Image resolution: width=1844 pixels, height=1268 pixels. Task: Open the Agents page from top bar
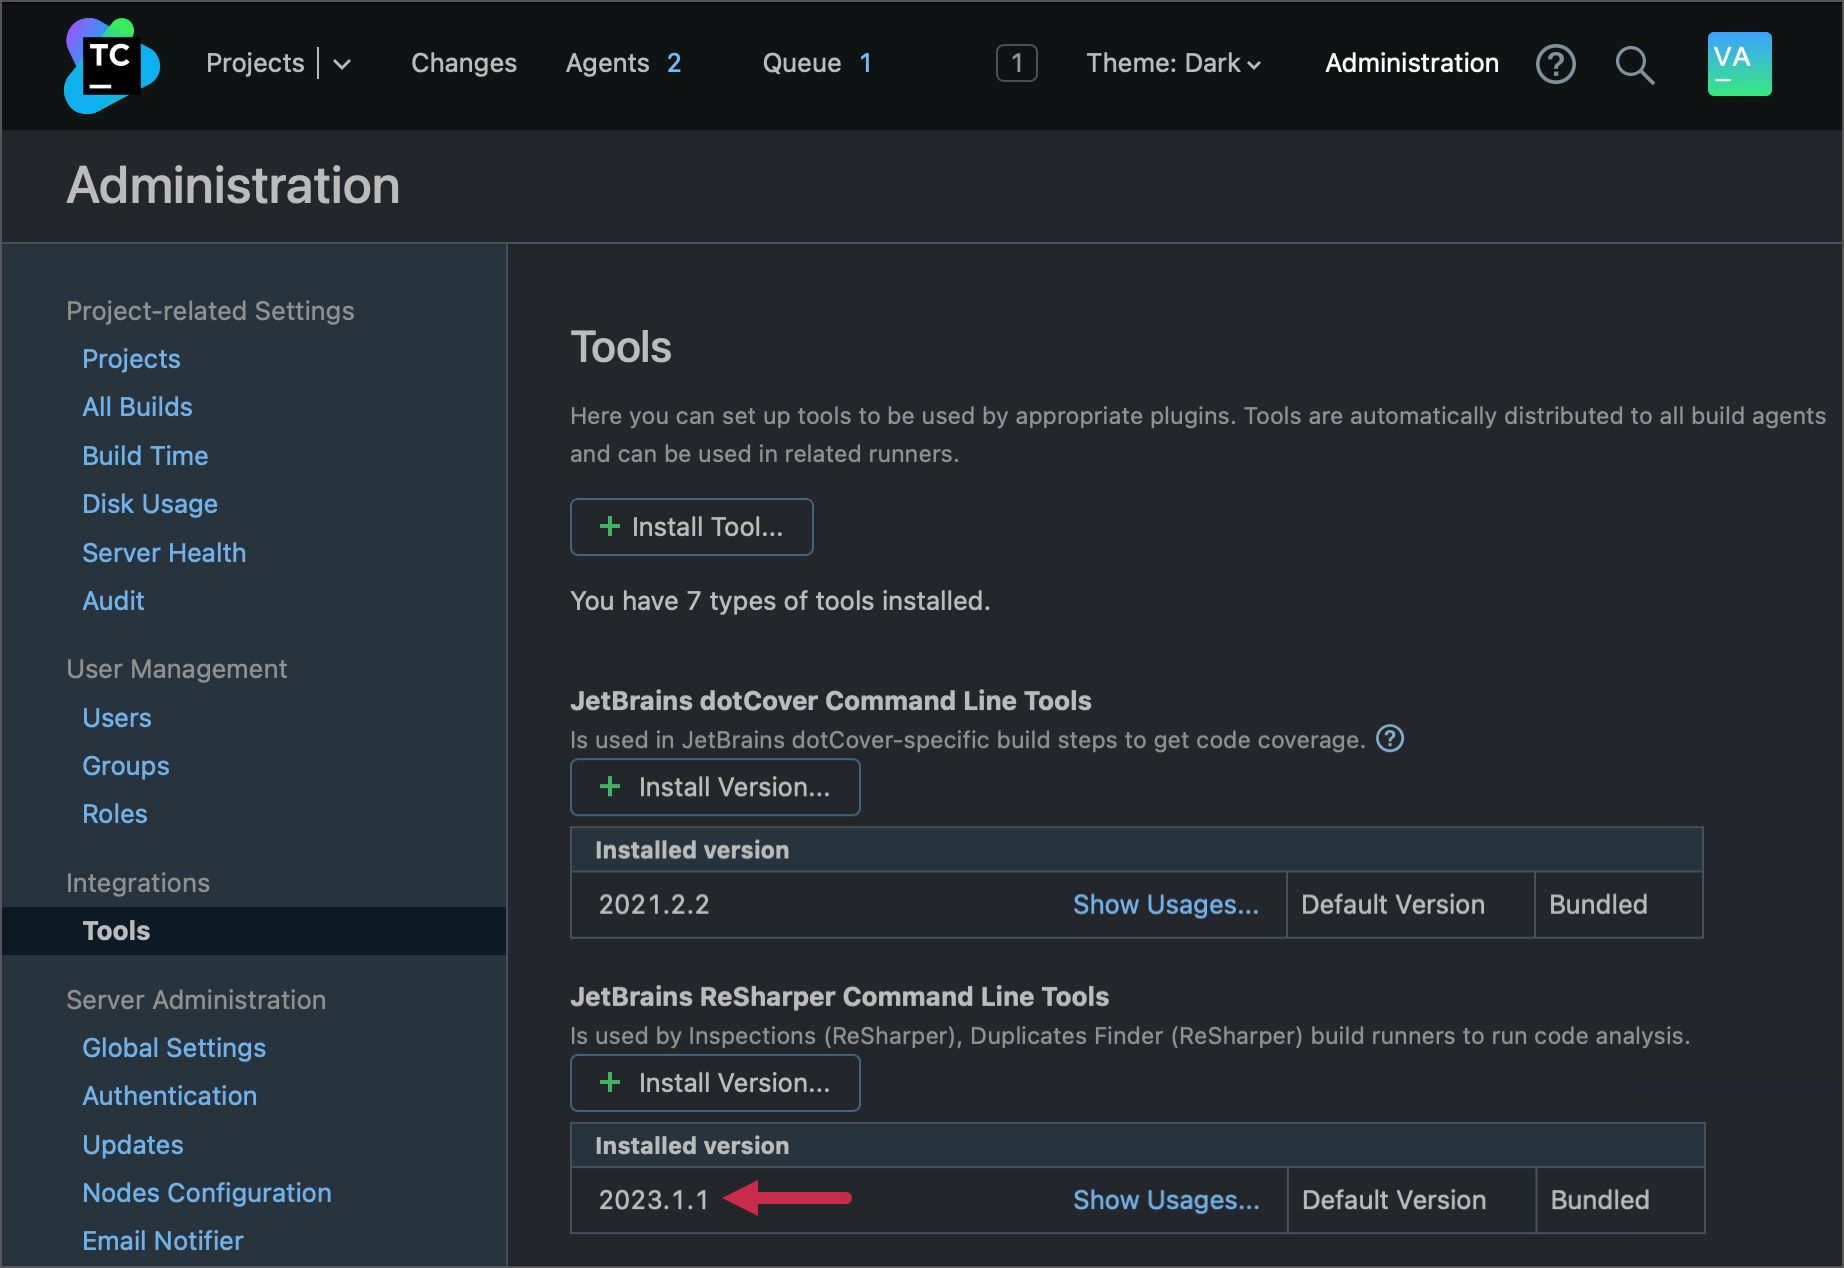tap(607, 63)
